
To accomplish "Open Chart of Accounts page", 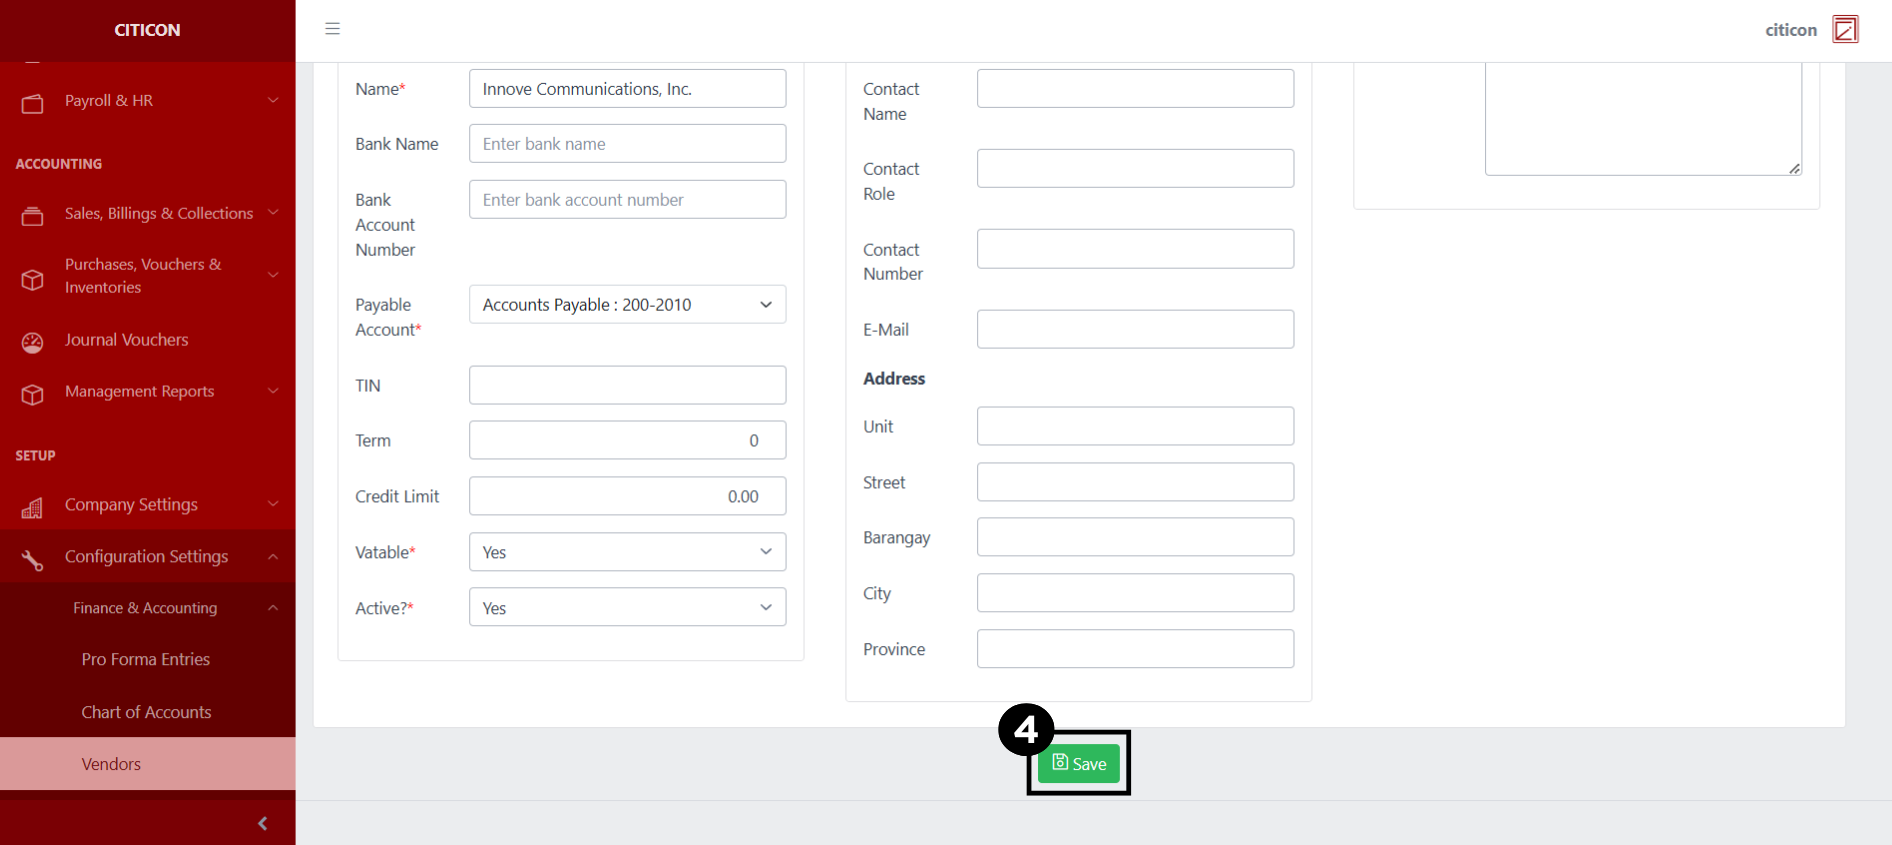I will 146,712.
